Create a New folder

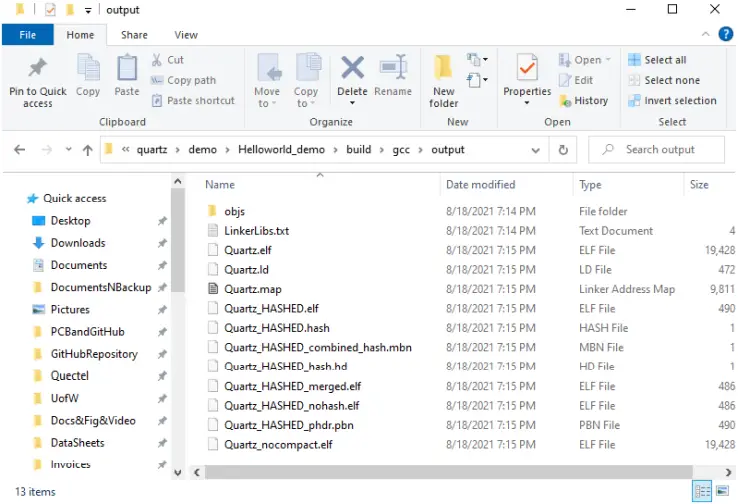tap(444, 81)
